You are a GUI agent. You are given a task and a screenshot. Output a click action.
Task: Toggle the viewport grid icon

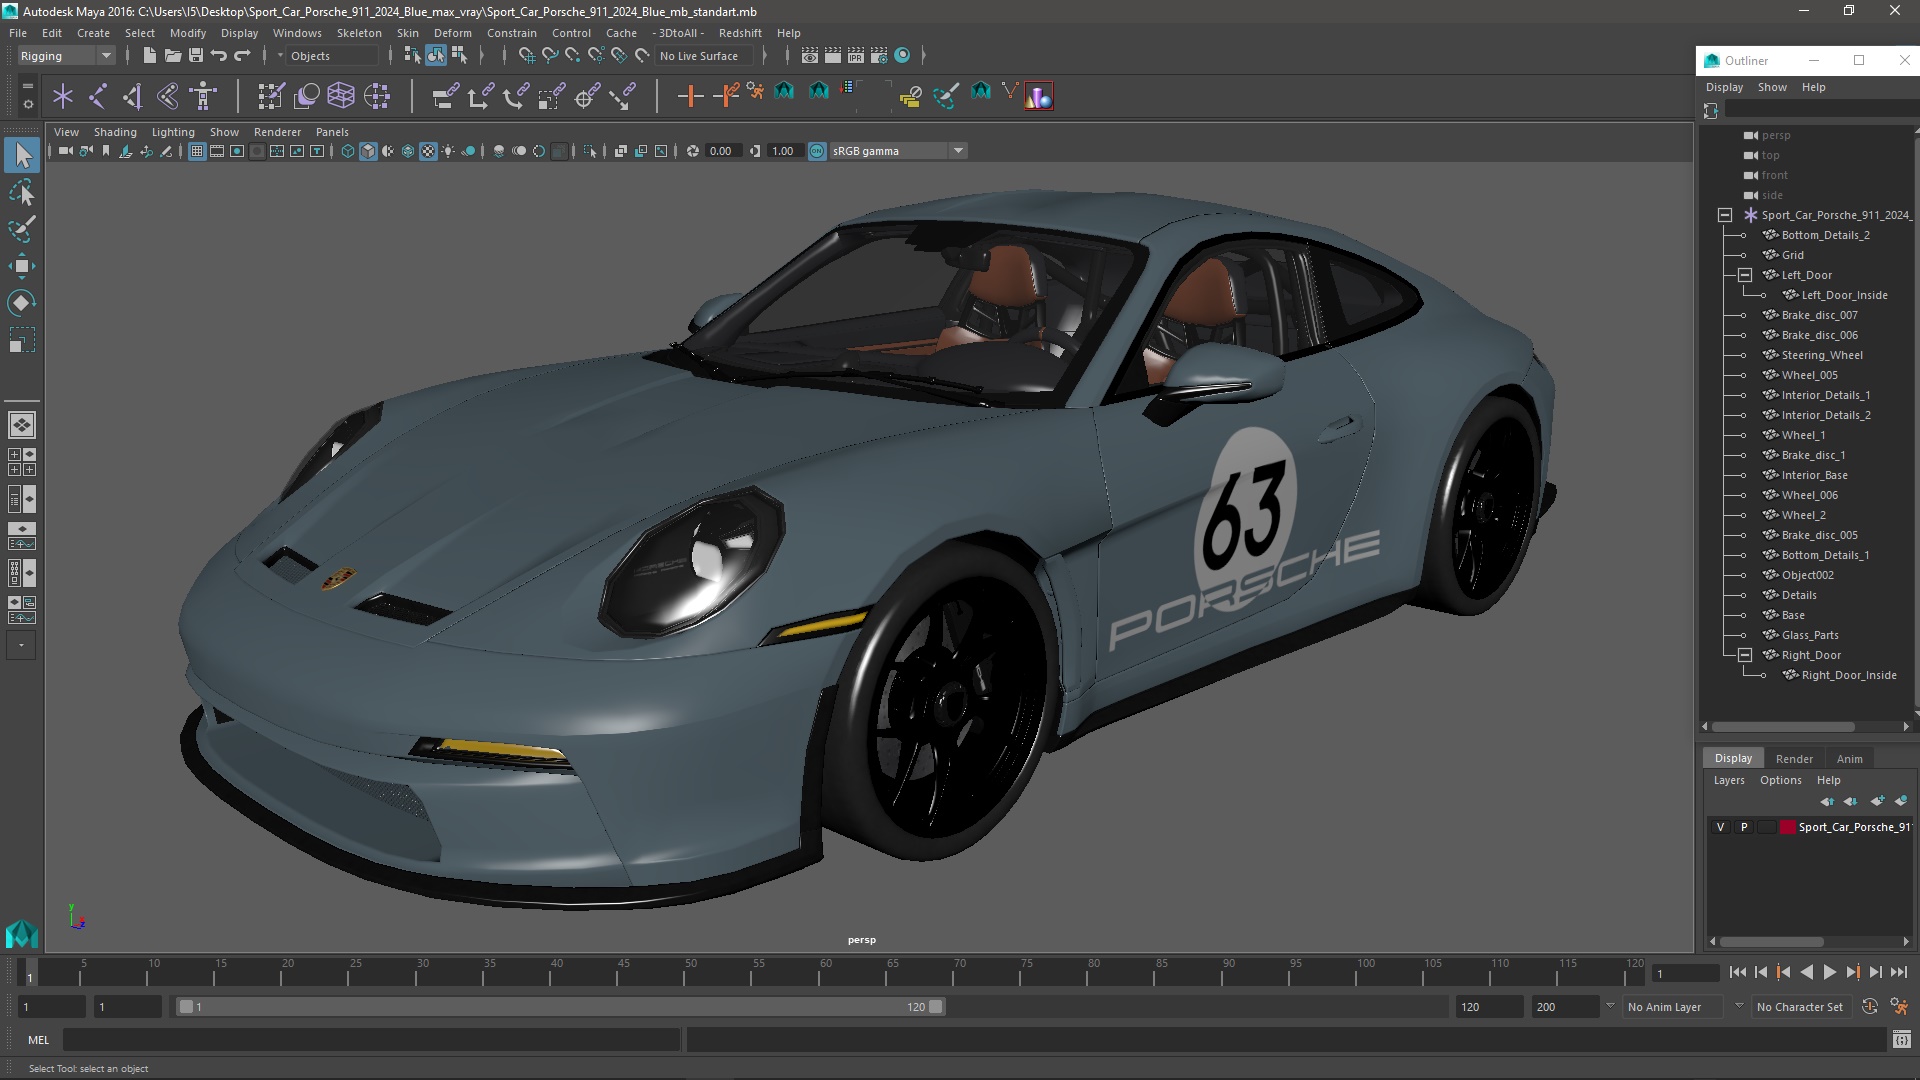(197, 151)
